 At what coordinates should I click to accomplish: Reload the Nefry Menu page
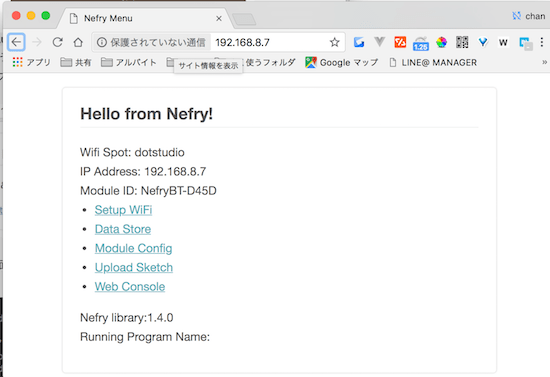(x=58, y=42)
